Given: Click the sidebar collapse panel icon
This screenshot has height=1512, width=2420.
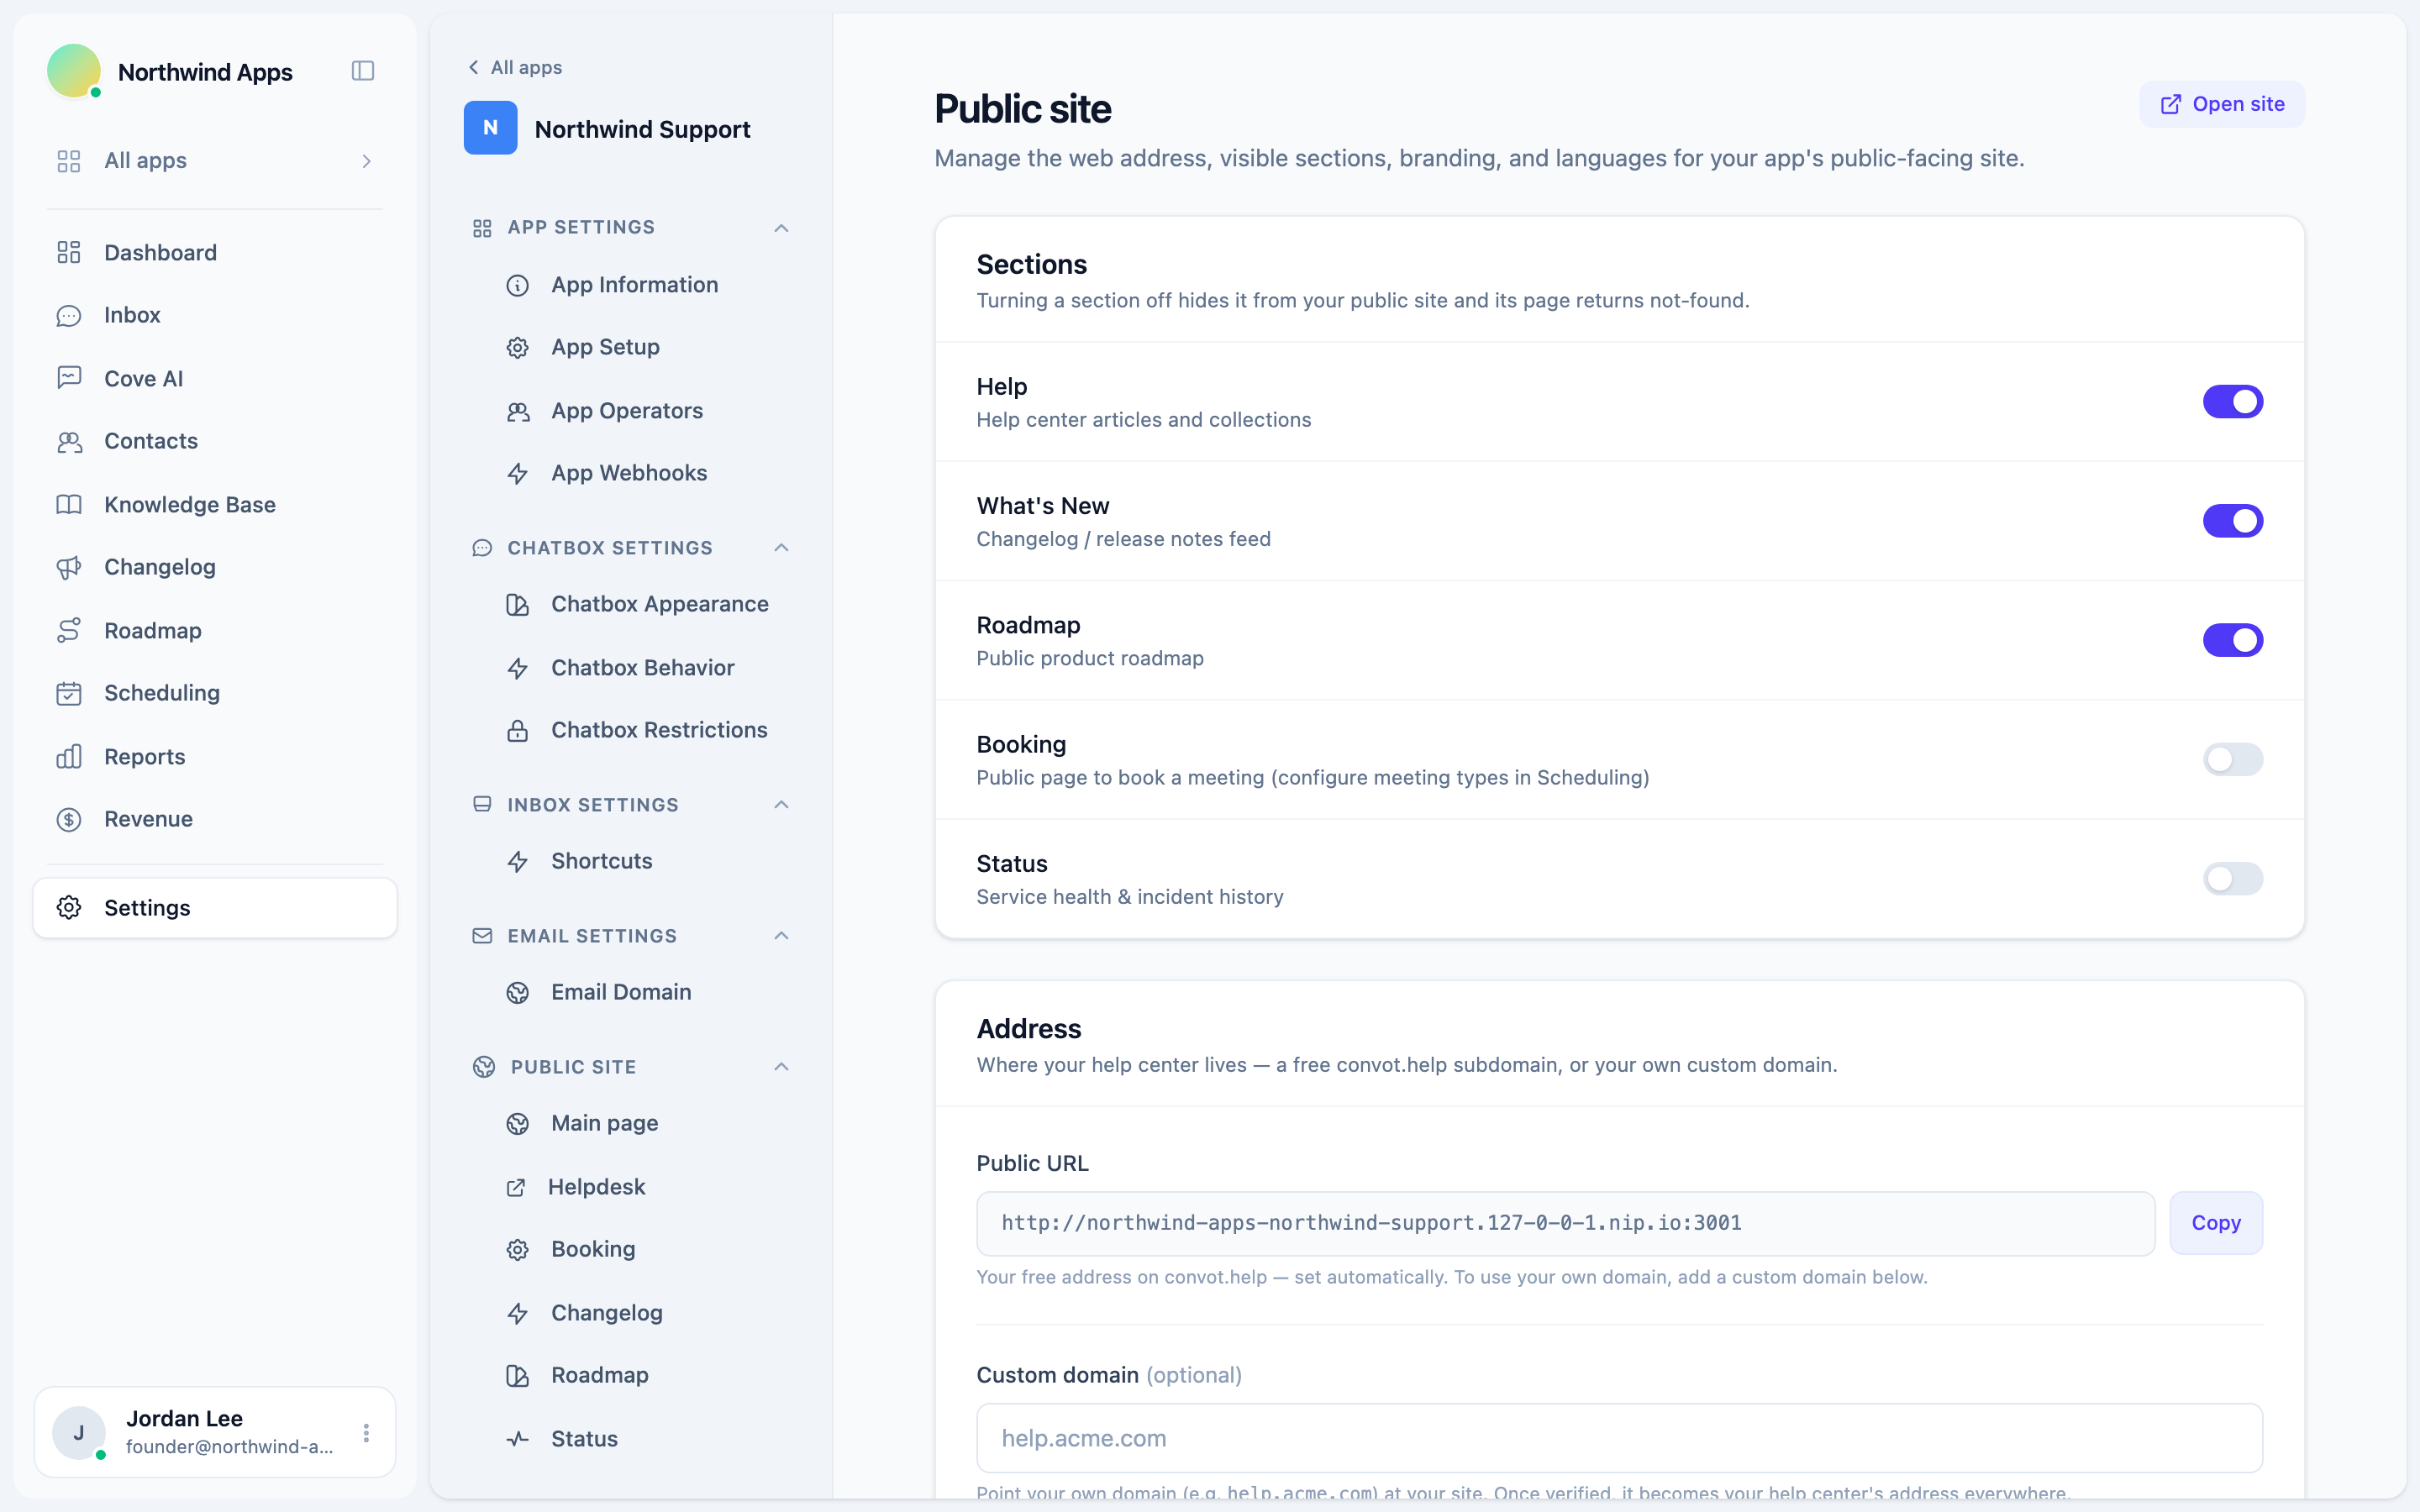Looking at the screenshot, I should click(363, 71).
